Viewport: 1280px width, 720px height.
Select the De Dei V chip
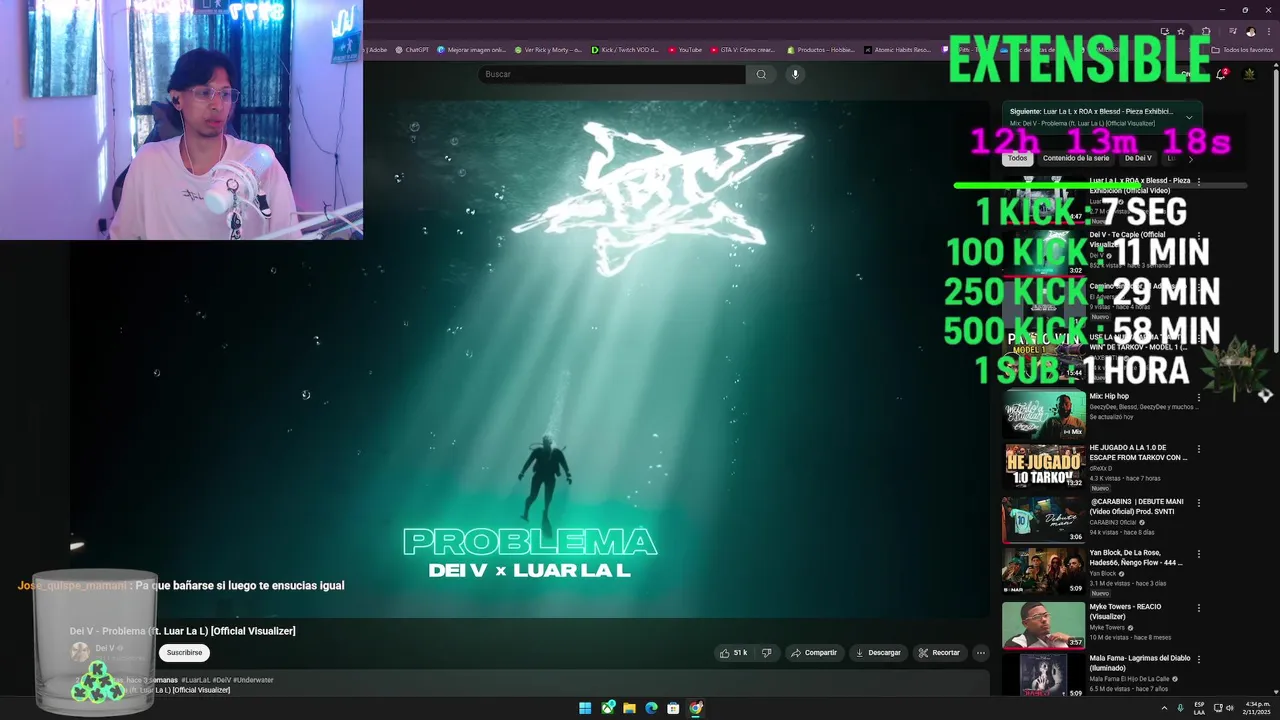[1138, 158]
